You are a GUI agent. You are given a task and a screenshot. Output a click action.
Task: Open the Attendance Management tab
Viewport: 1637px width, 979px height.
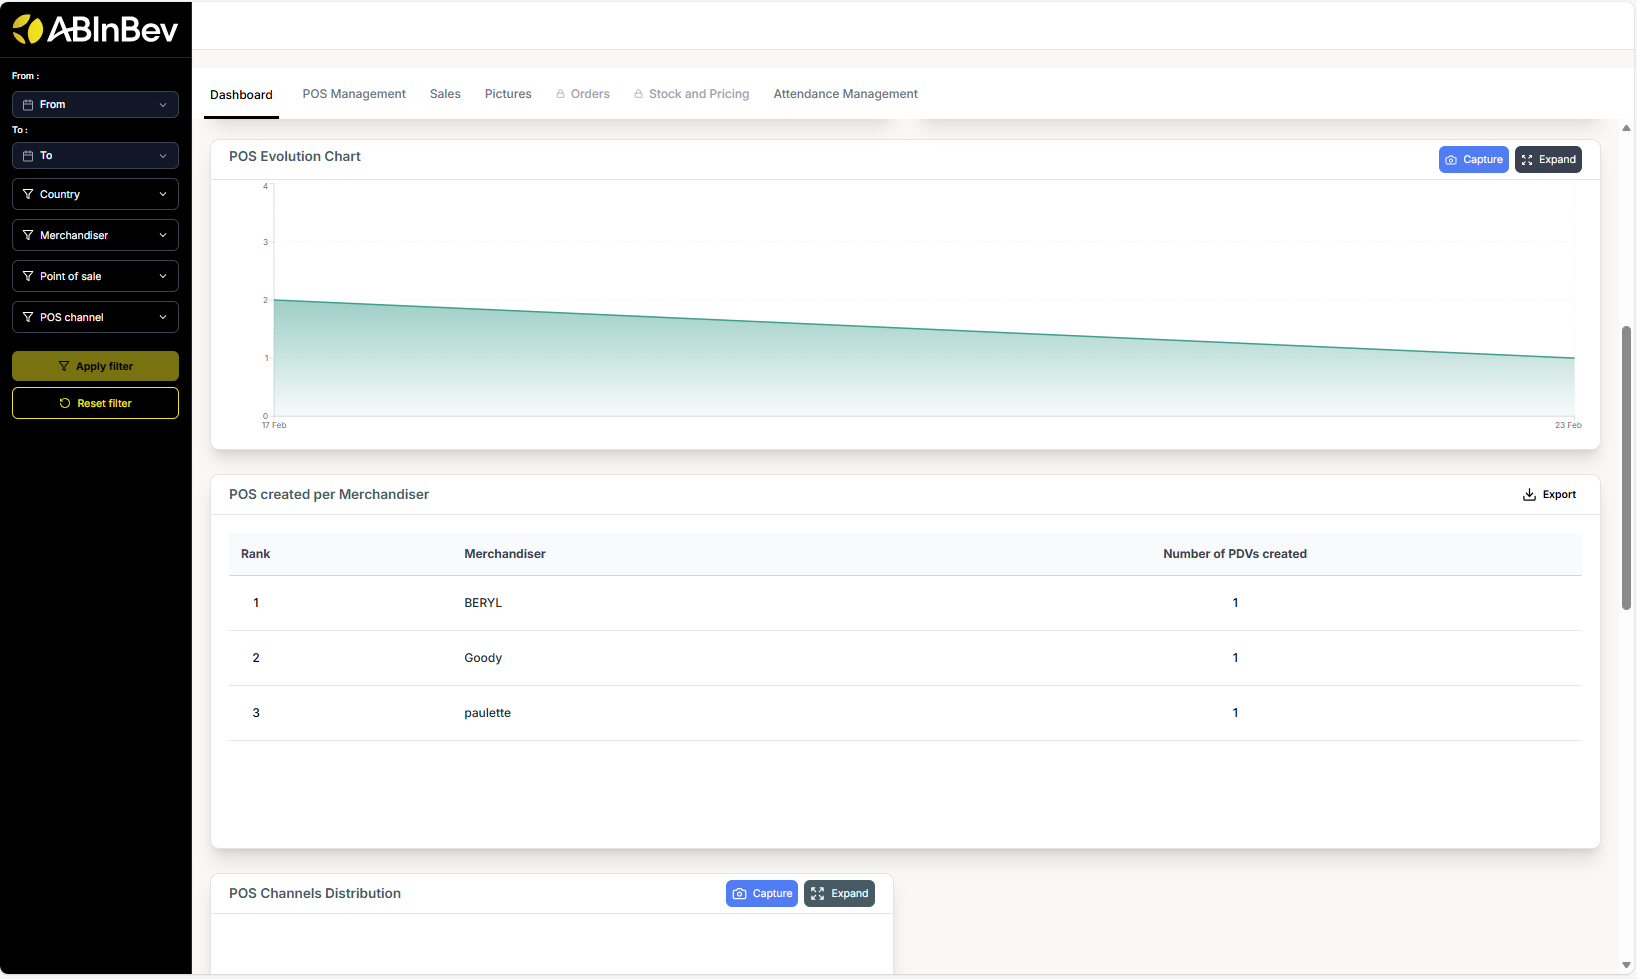point(845,94)
